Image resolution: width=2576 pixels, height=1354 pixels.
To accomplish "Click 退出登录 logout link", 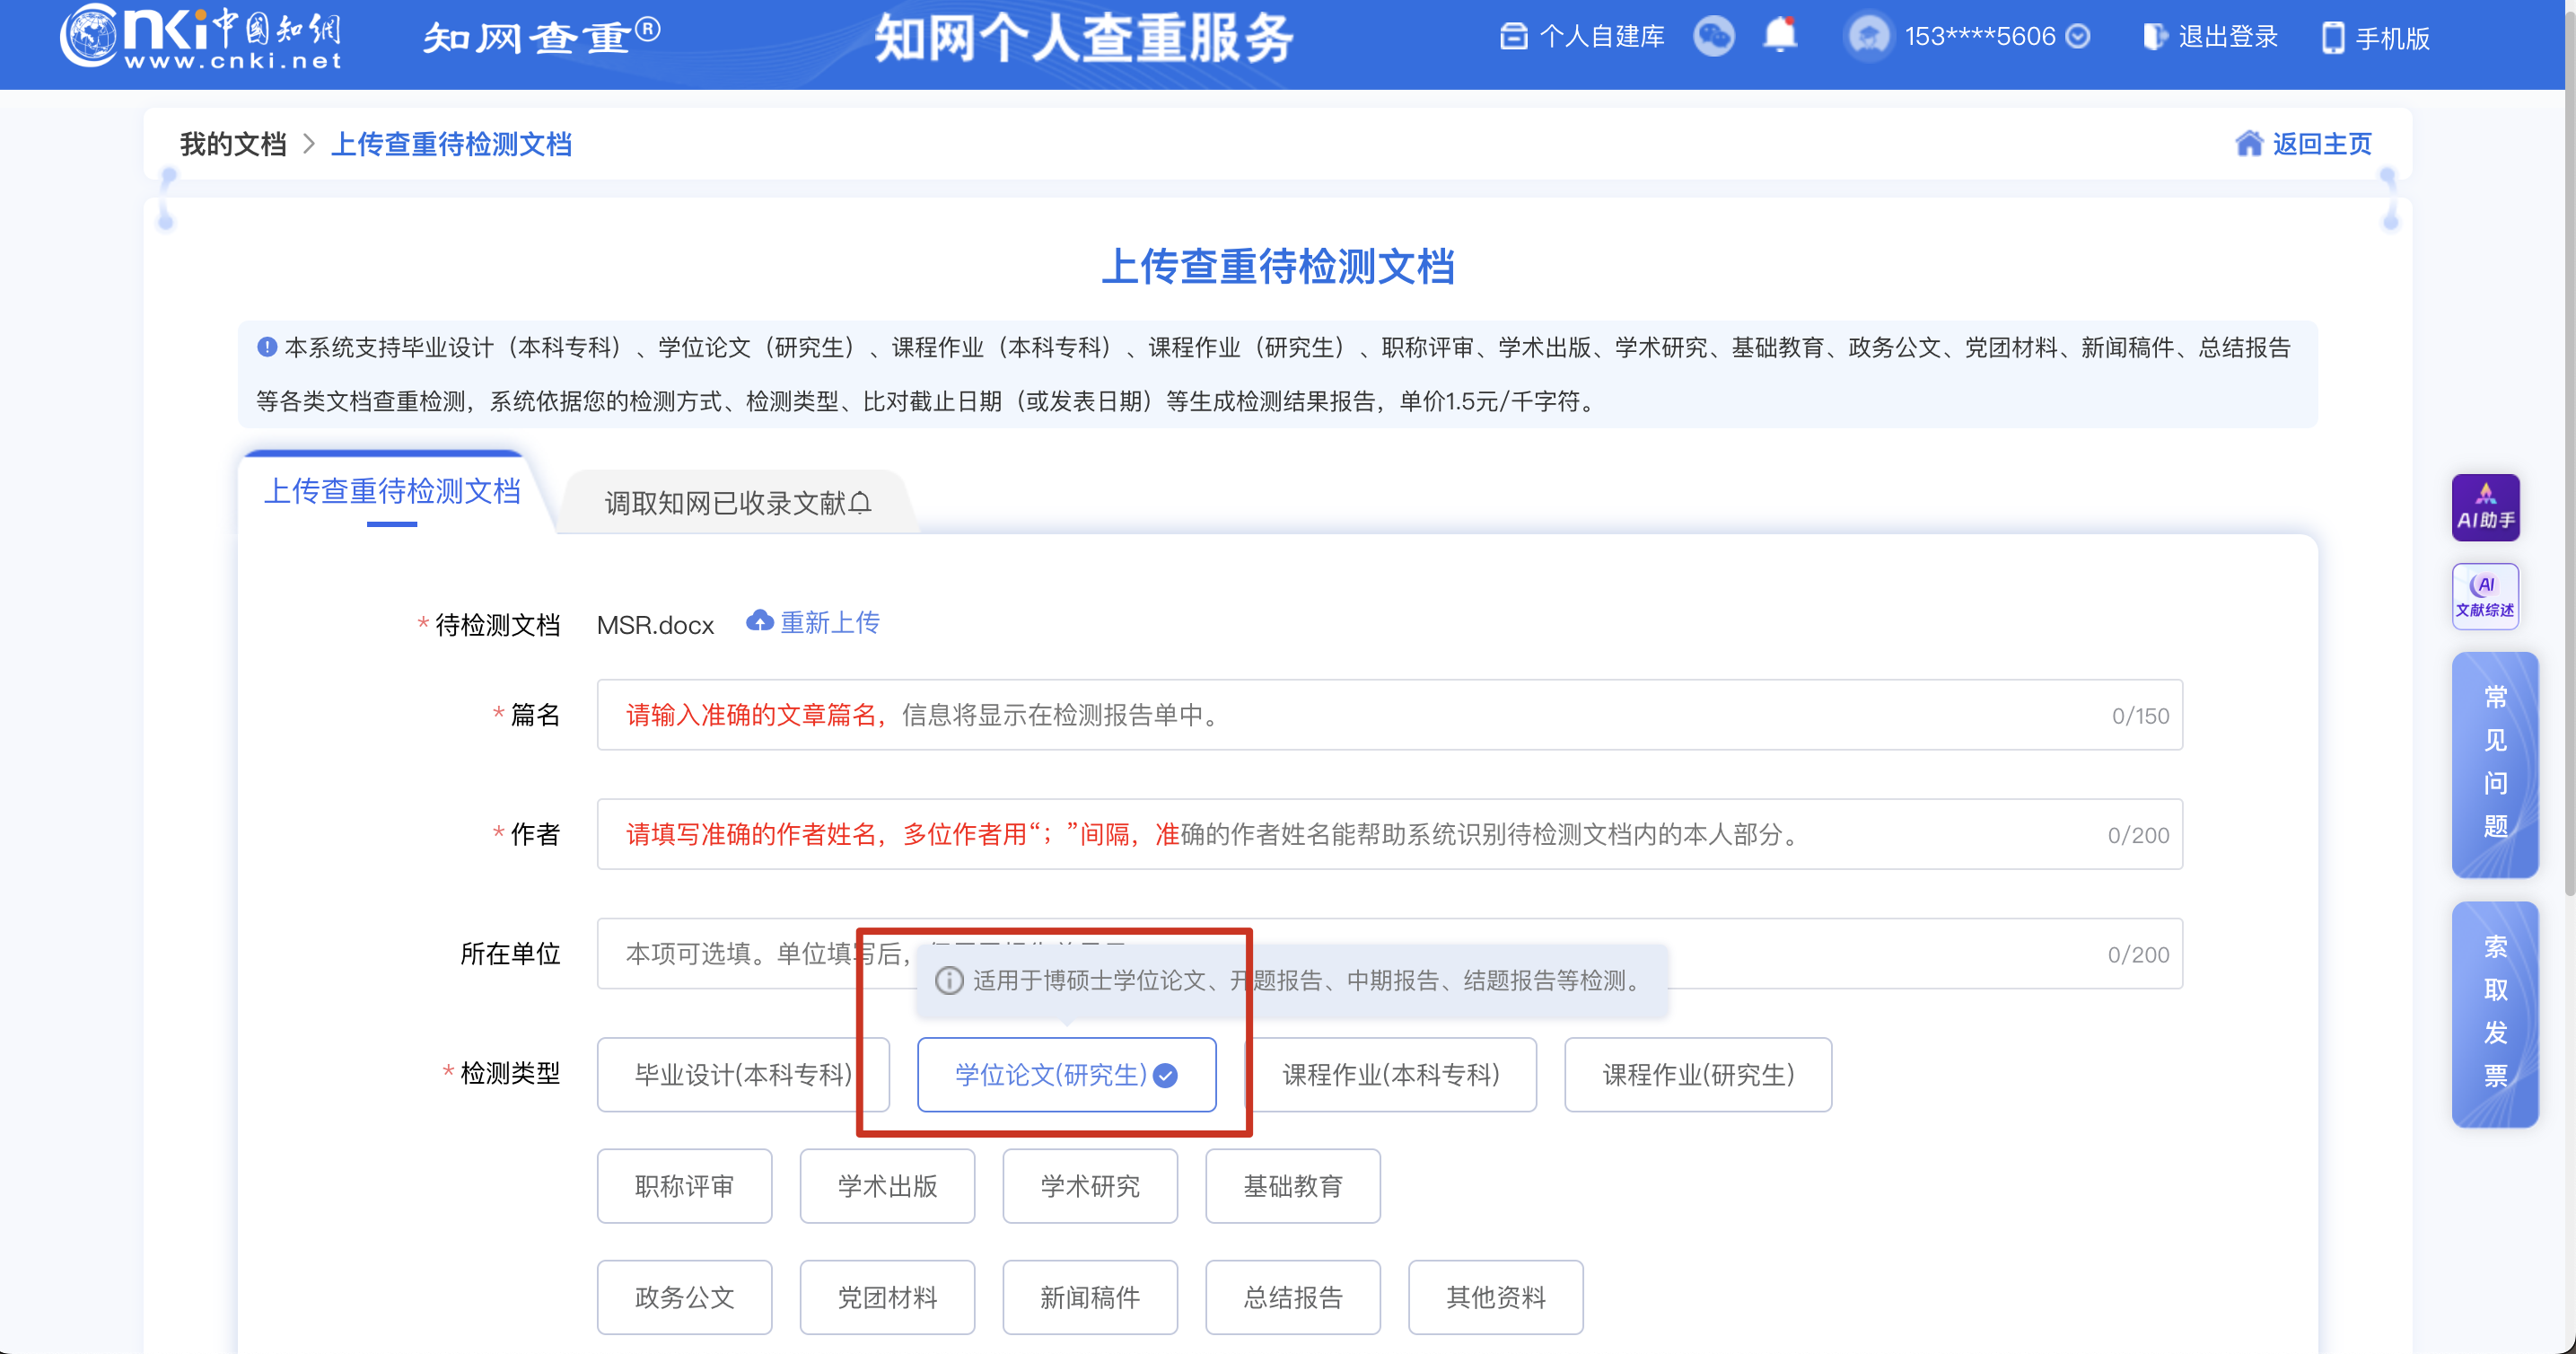I will click(2212, 37).
